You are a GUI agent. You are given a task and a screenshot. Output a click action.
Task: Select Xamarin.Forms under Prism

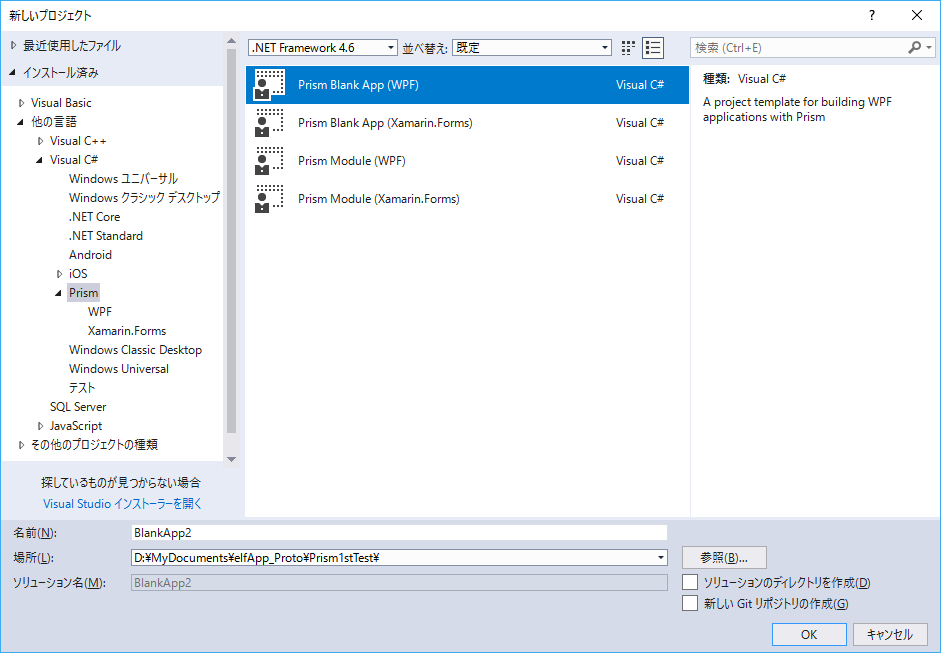tap(127, 331)
